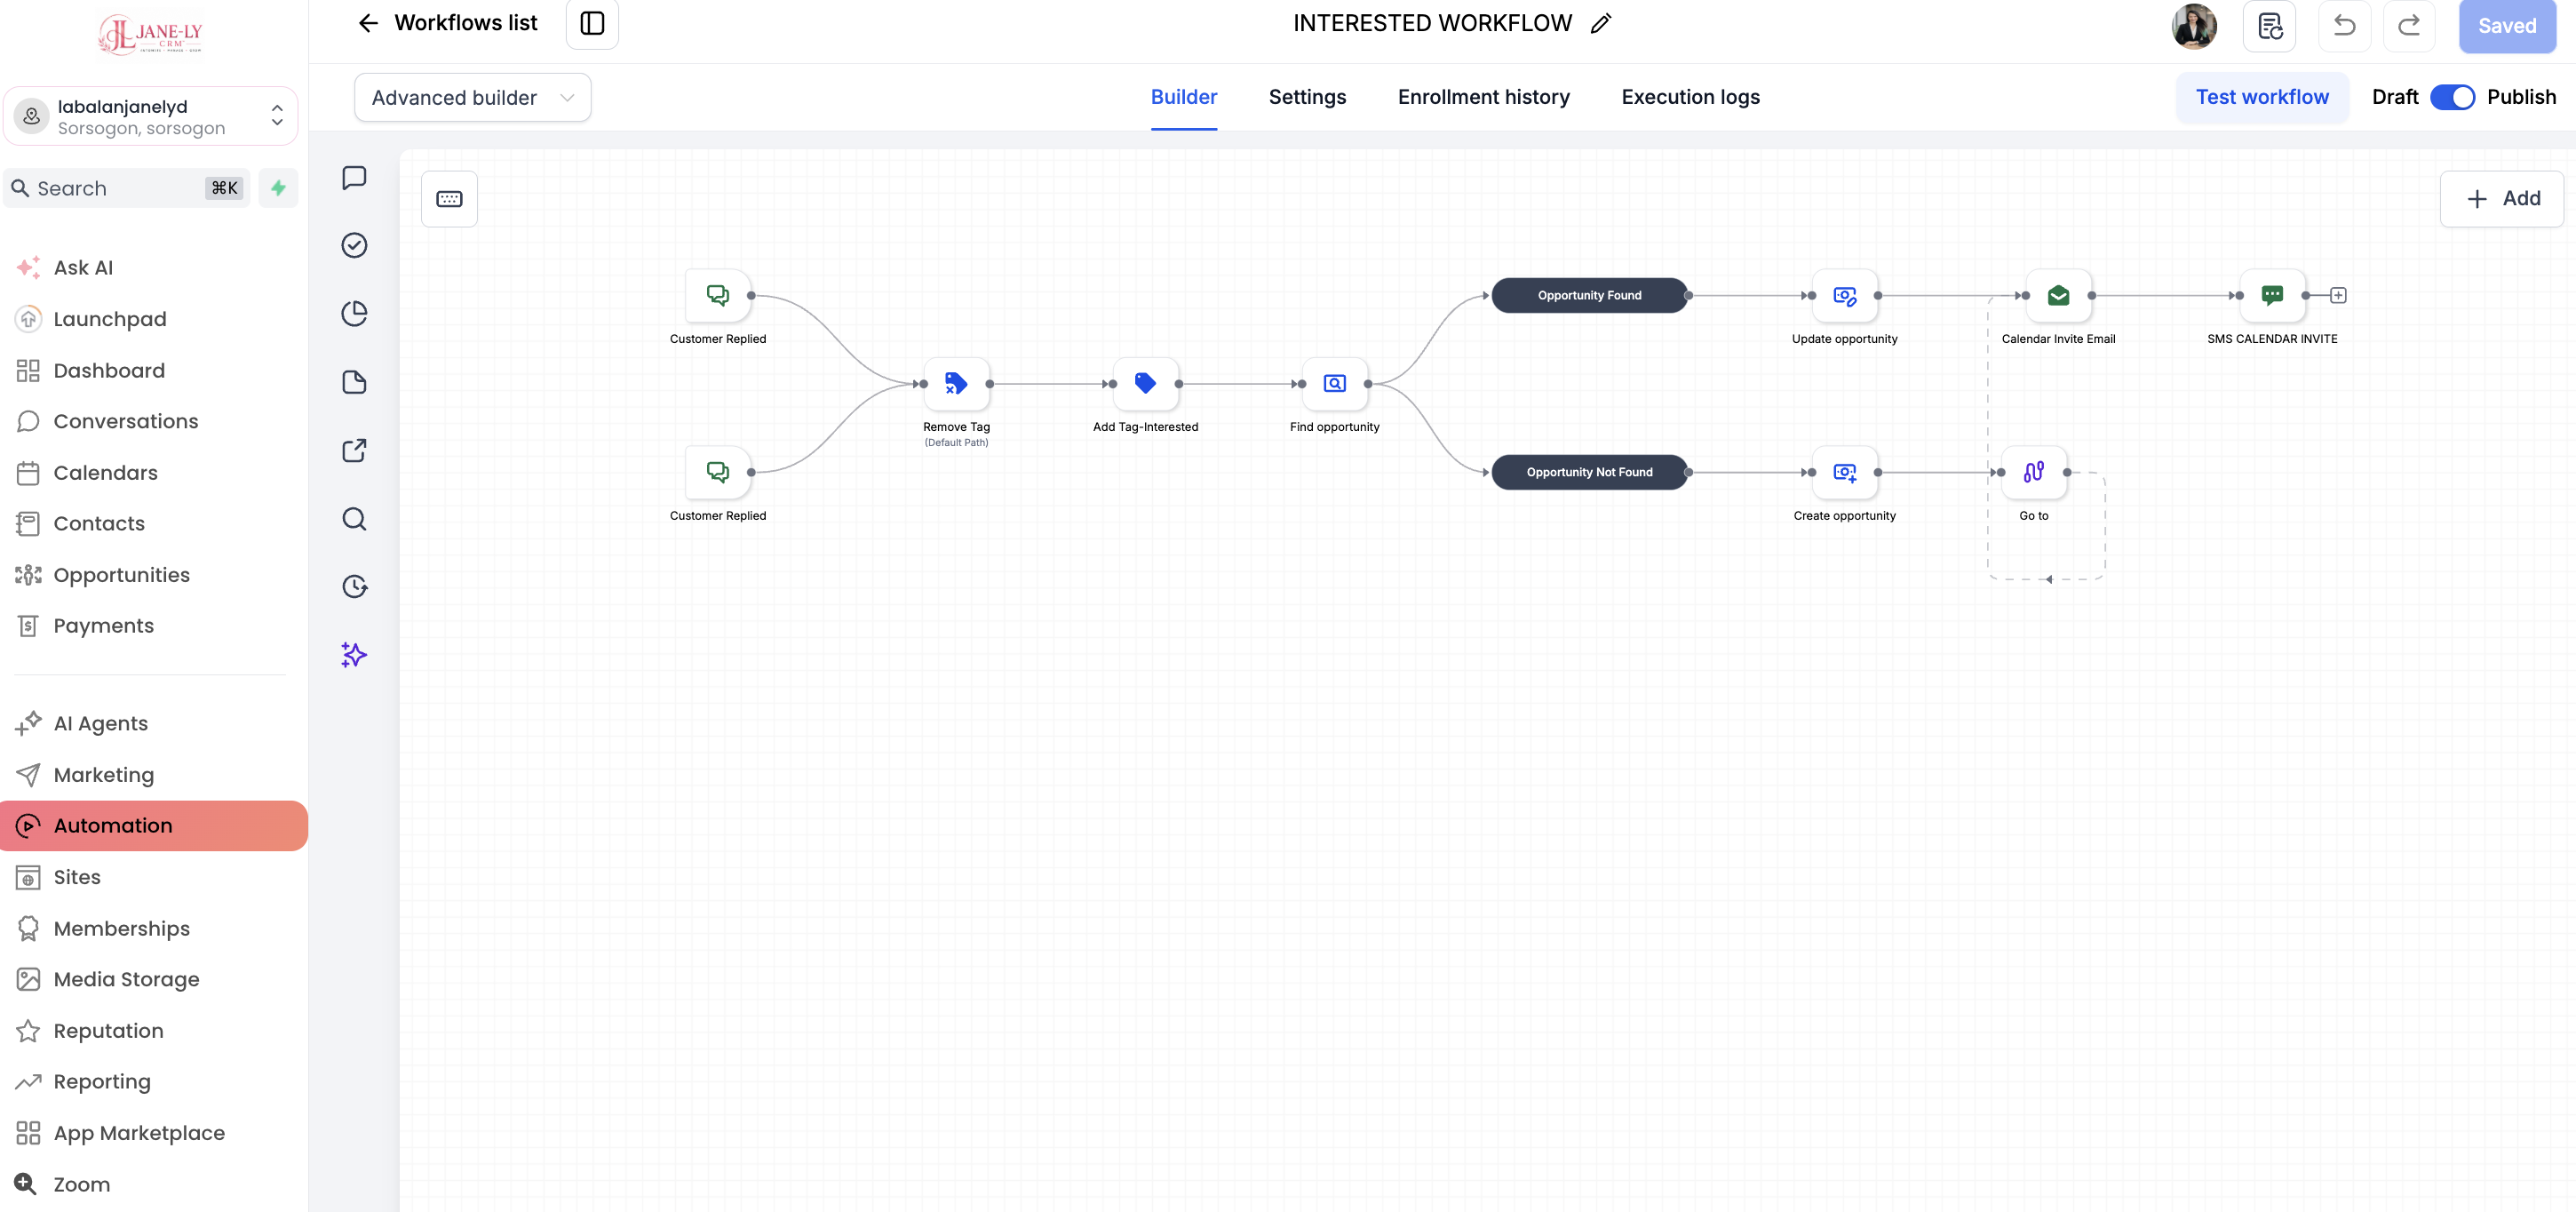Edit workflow name with pencil icon
Image resolution: width=2576 pixels, height=1212 pixels.
coord(1600,23)
